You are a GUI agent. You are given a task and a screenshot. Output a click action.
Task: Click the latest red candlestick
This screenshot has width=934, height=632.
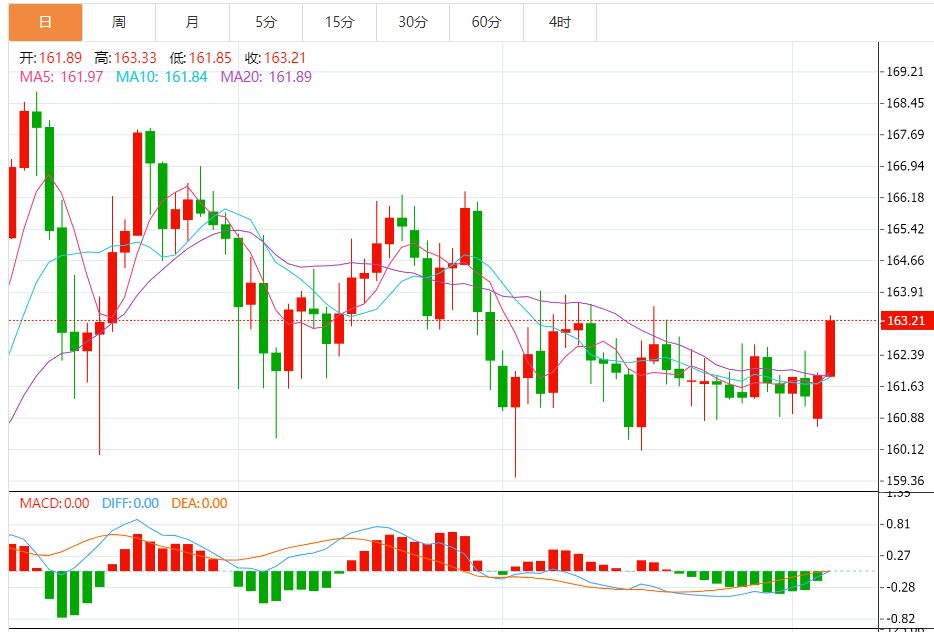830,348
